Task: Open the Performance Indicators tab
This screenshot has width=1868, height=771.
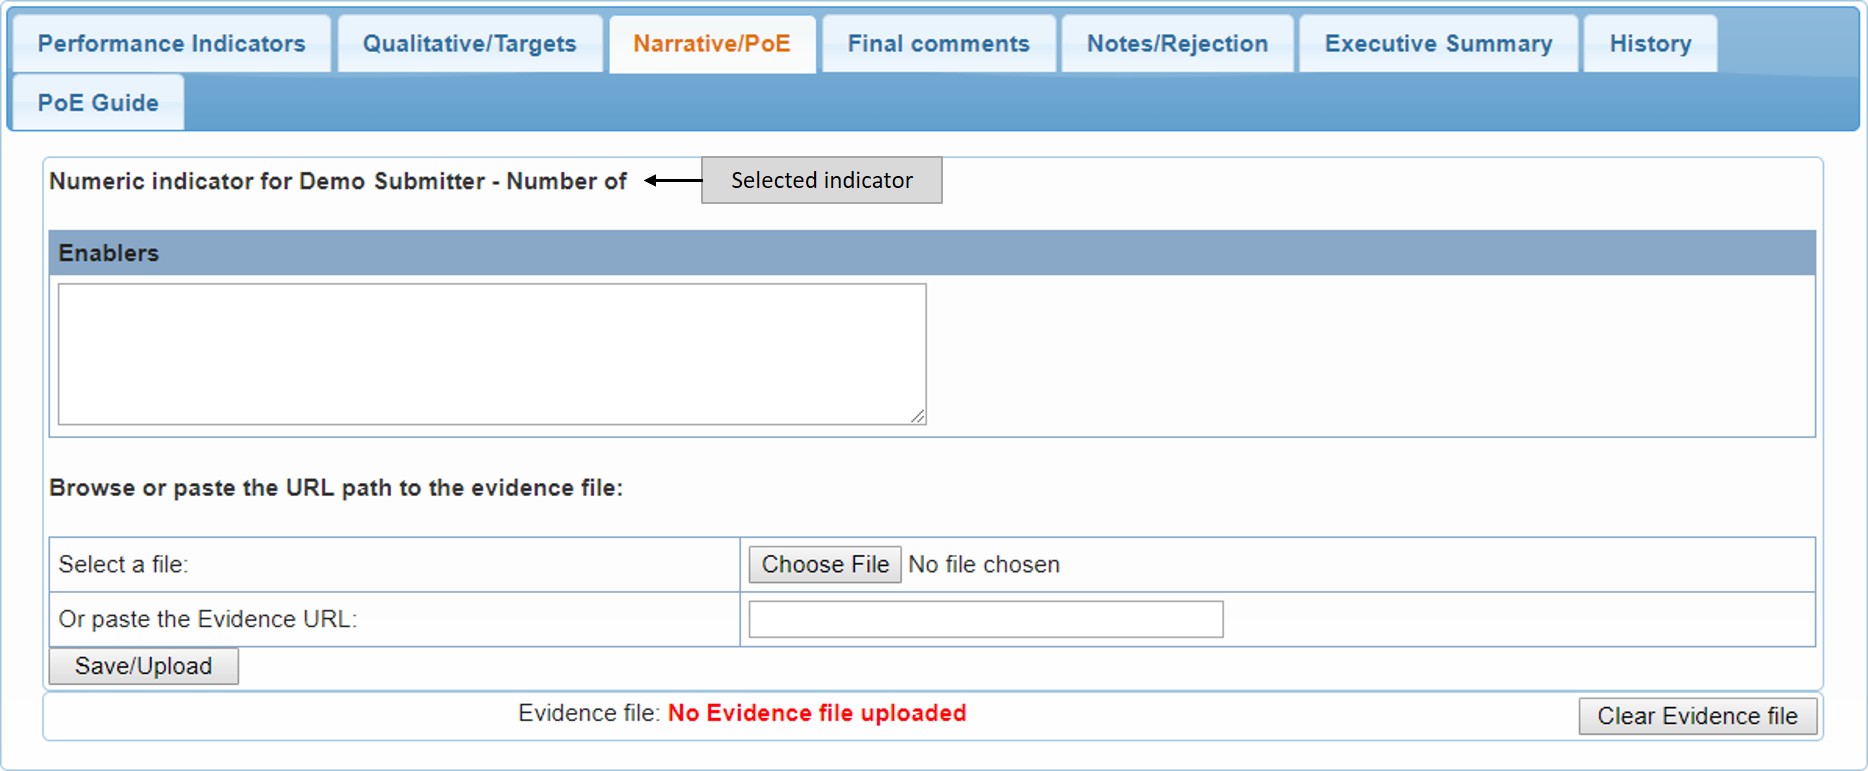Action: (x=171, y=44)
